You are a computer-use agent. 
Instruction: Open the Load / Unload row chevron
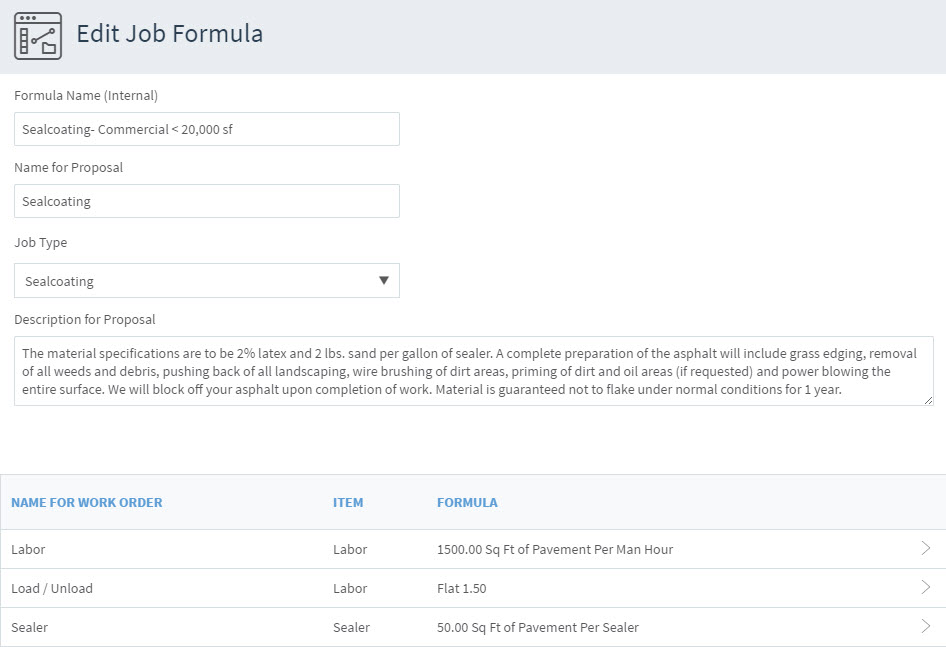tap(925, 587)
